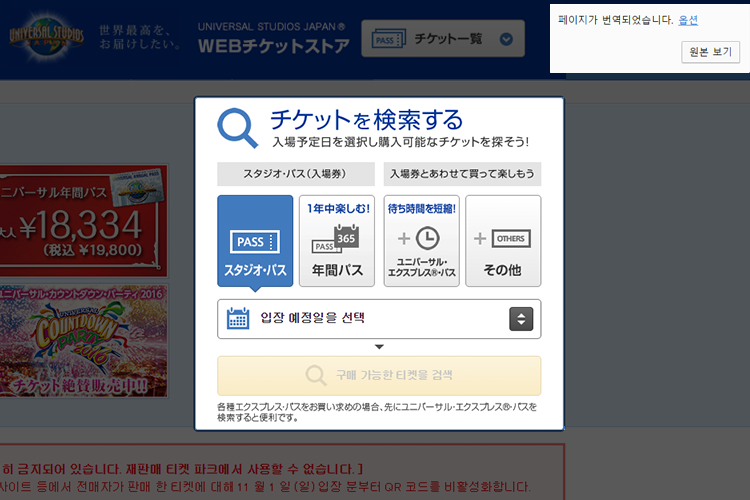
Task: Click the スタジオ・パス（入場券） header label
Action: pyautogui.click(x=296, y=174)
